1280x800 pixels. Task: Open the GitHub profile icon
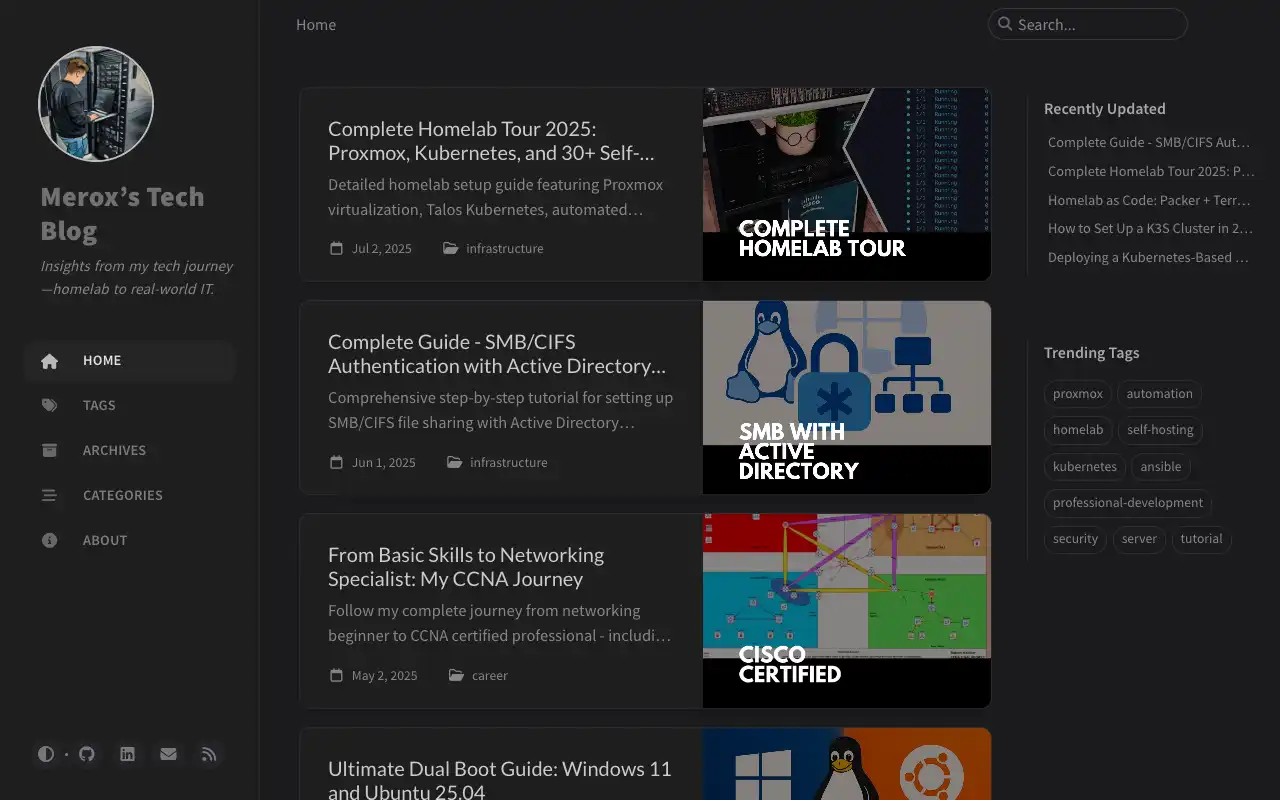tap(87, 754)
